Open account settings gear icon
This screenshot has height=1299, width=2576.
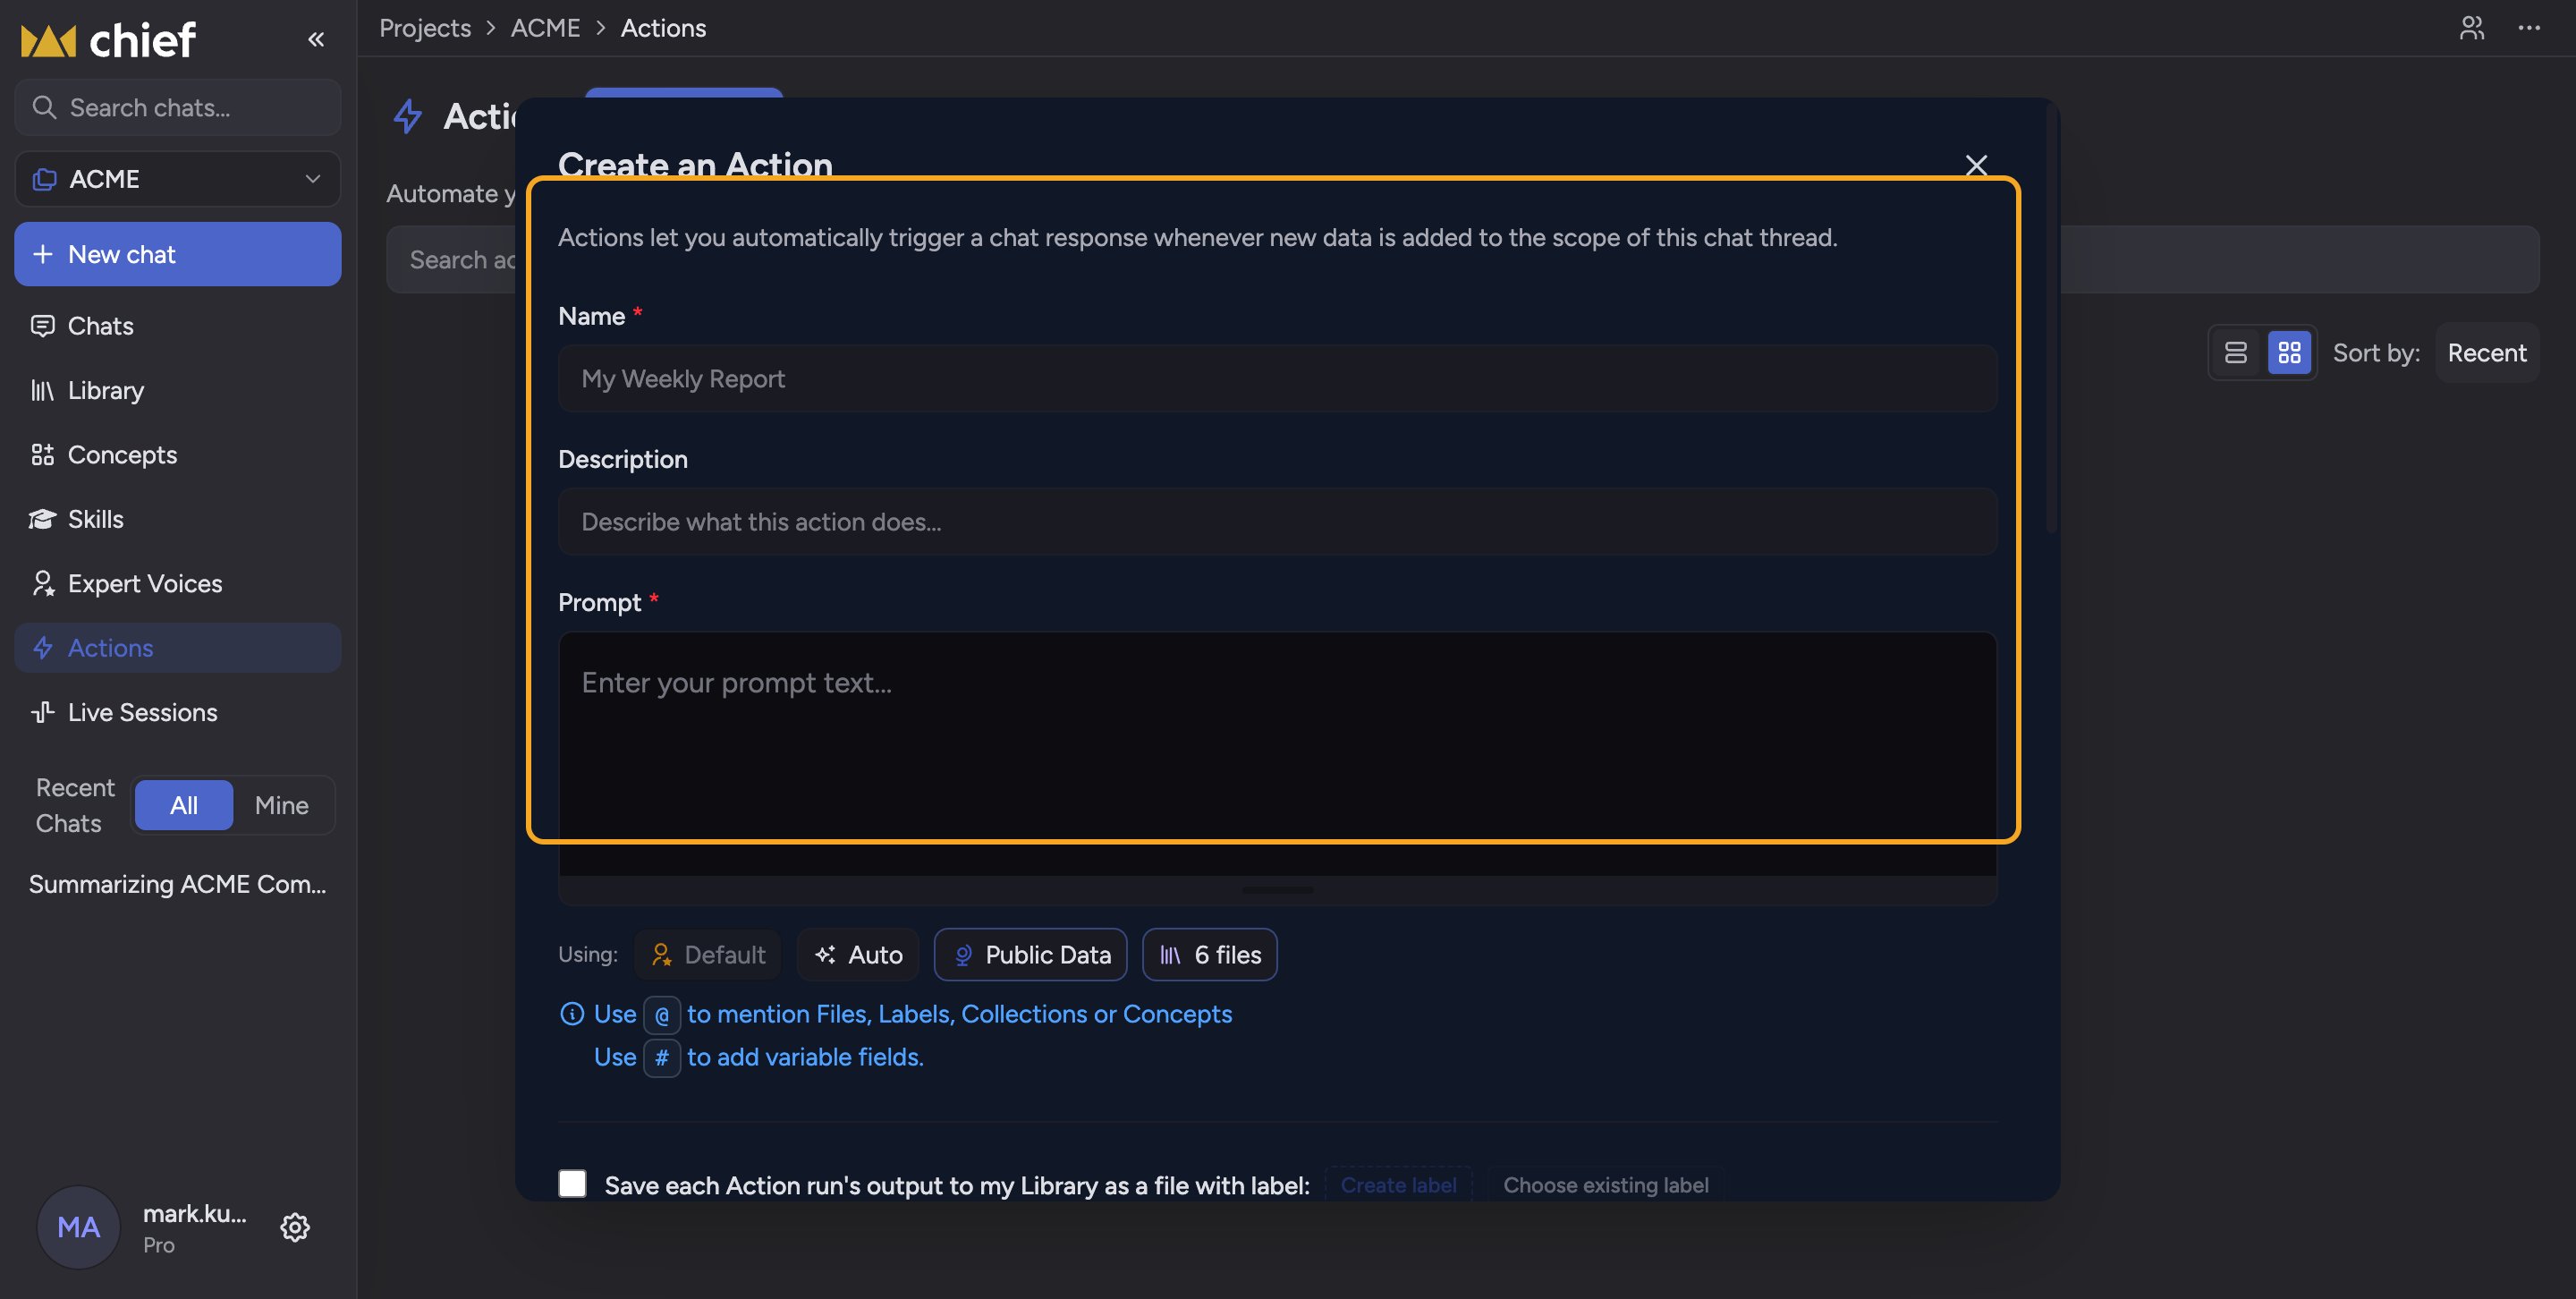pyautogui.click(x=295, y=1227)
